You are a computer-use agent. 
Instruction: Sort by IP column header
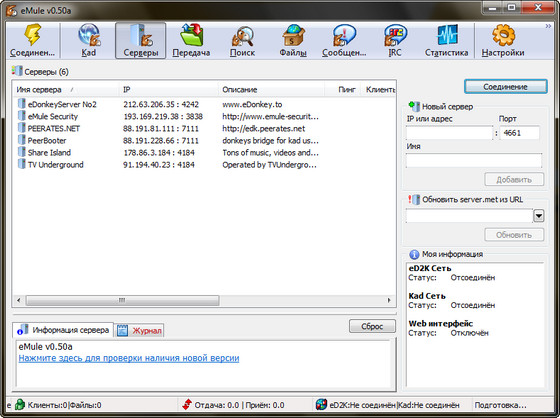(168, 90)
